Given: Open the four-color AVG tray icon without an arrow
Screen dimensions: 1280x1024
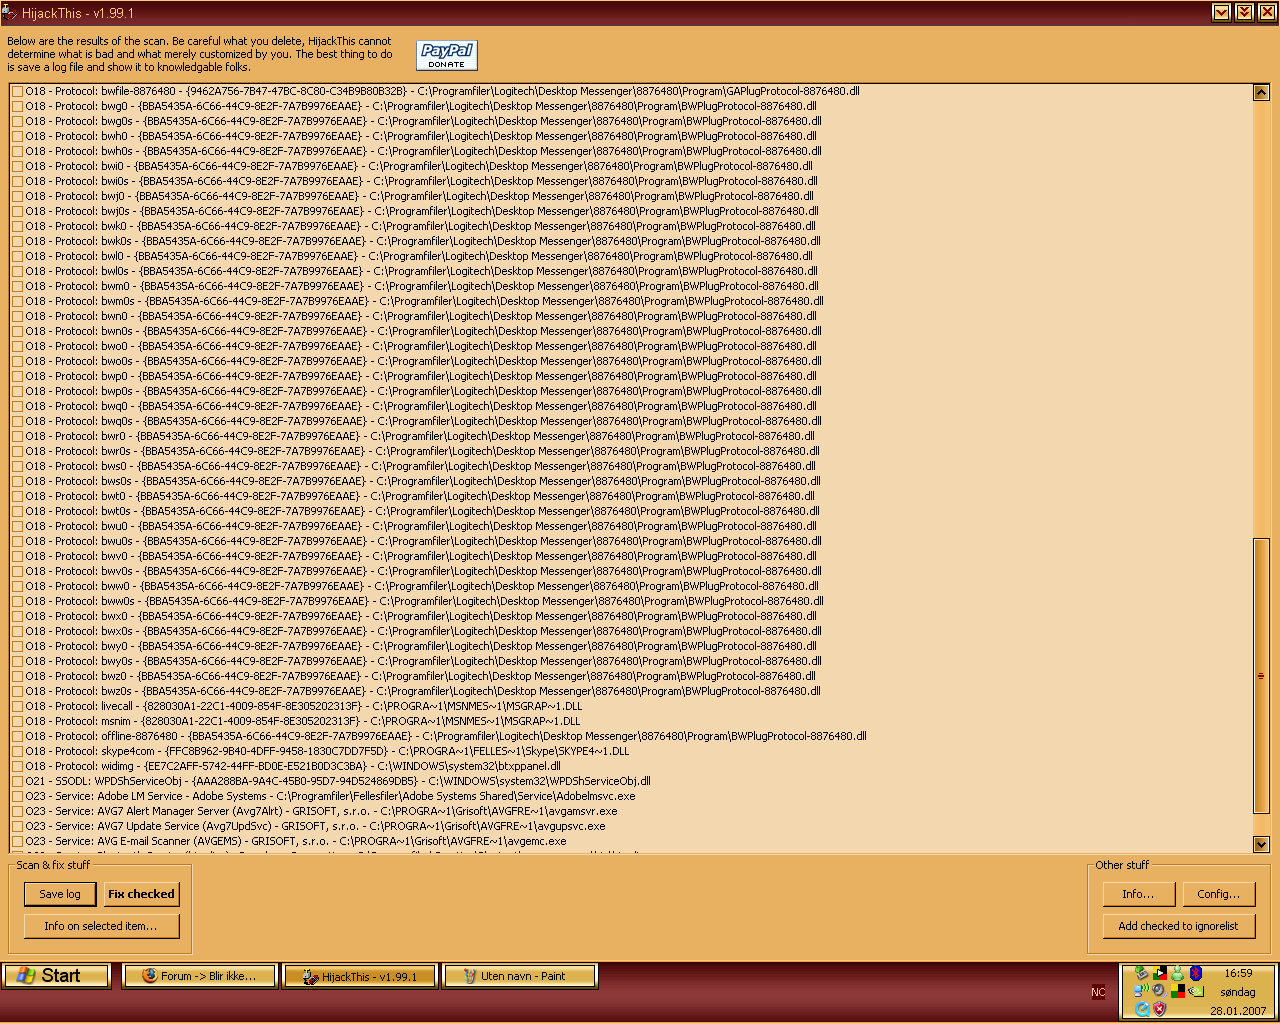Looking at the screenshot, I should tap(1178, 991).
